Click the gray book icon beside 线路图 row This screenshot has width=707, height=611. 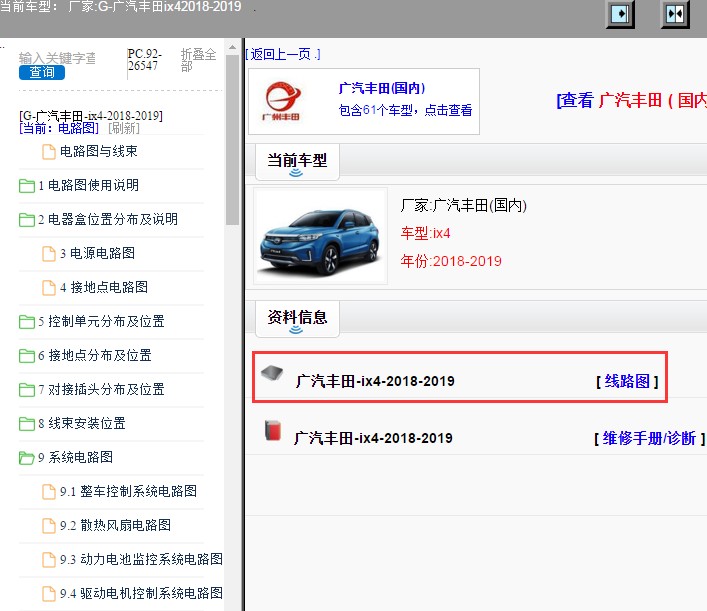pyautogui.click(x=272, y=373)
